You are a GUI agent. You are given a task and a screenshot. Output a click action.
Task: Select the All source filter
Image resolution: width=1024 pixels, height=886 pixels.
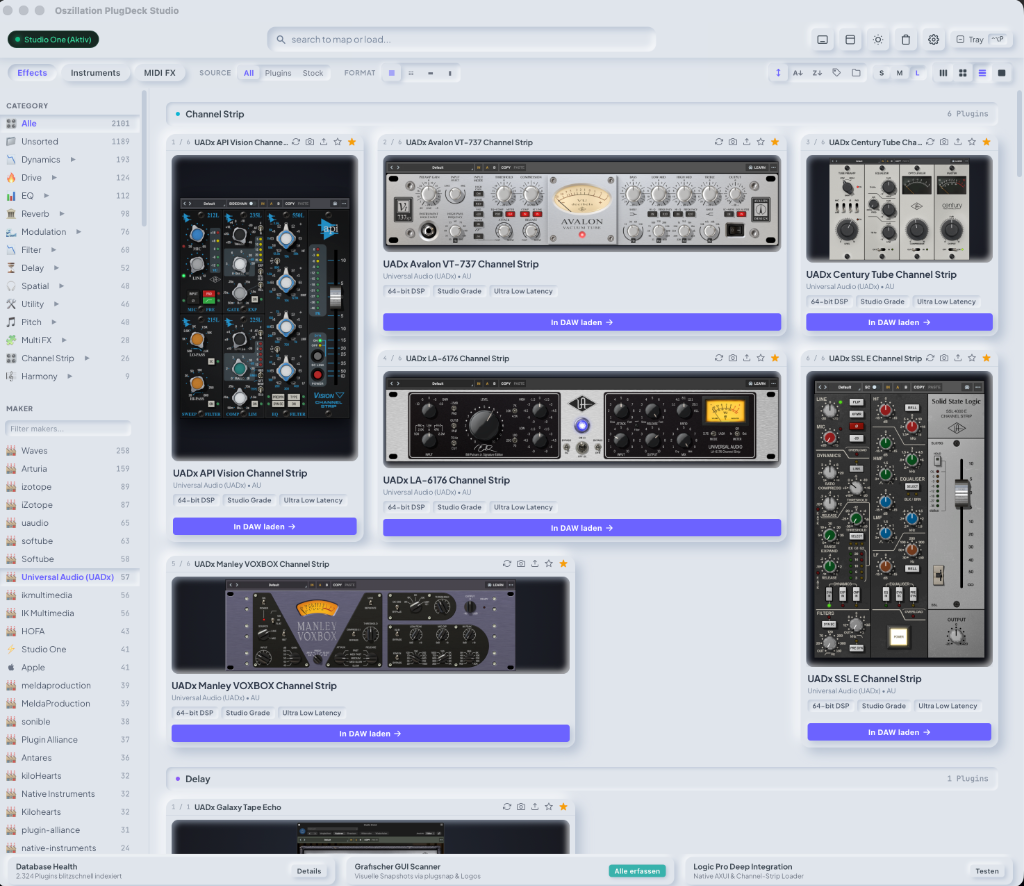click(249, 73)
